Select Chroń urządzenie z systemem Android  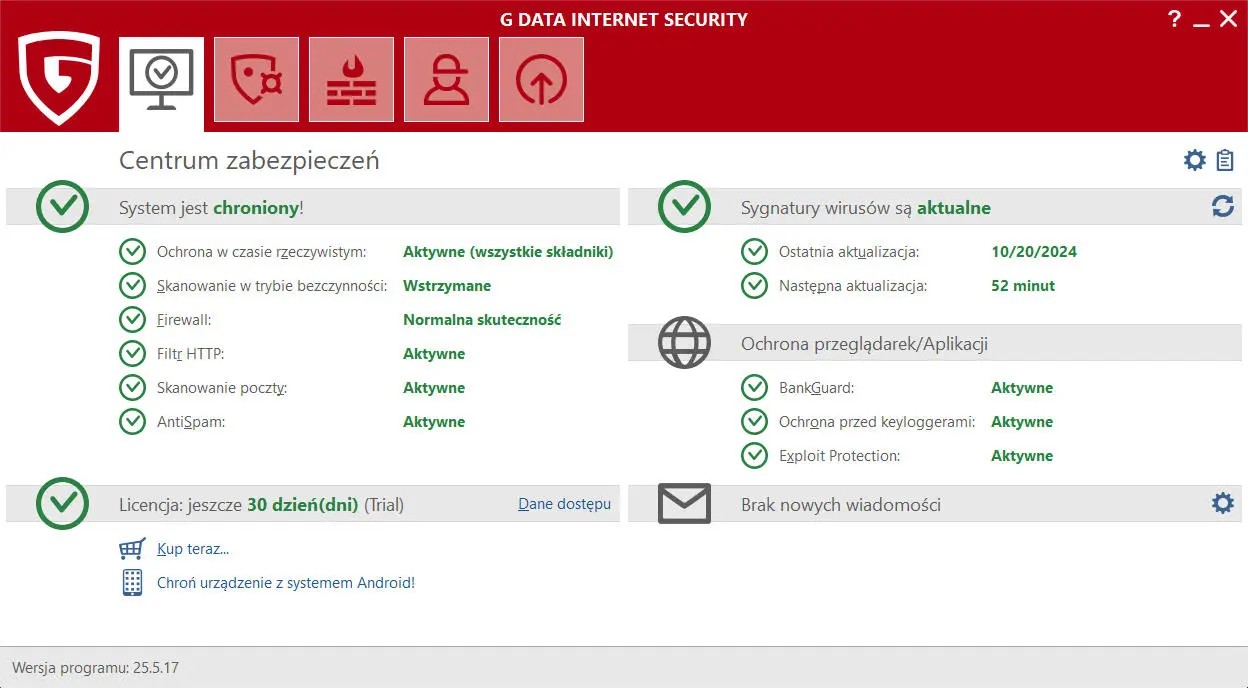tap(286, 582)
